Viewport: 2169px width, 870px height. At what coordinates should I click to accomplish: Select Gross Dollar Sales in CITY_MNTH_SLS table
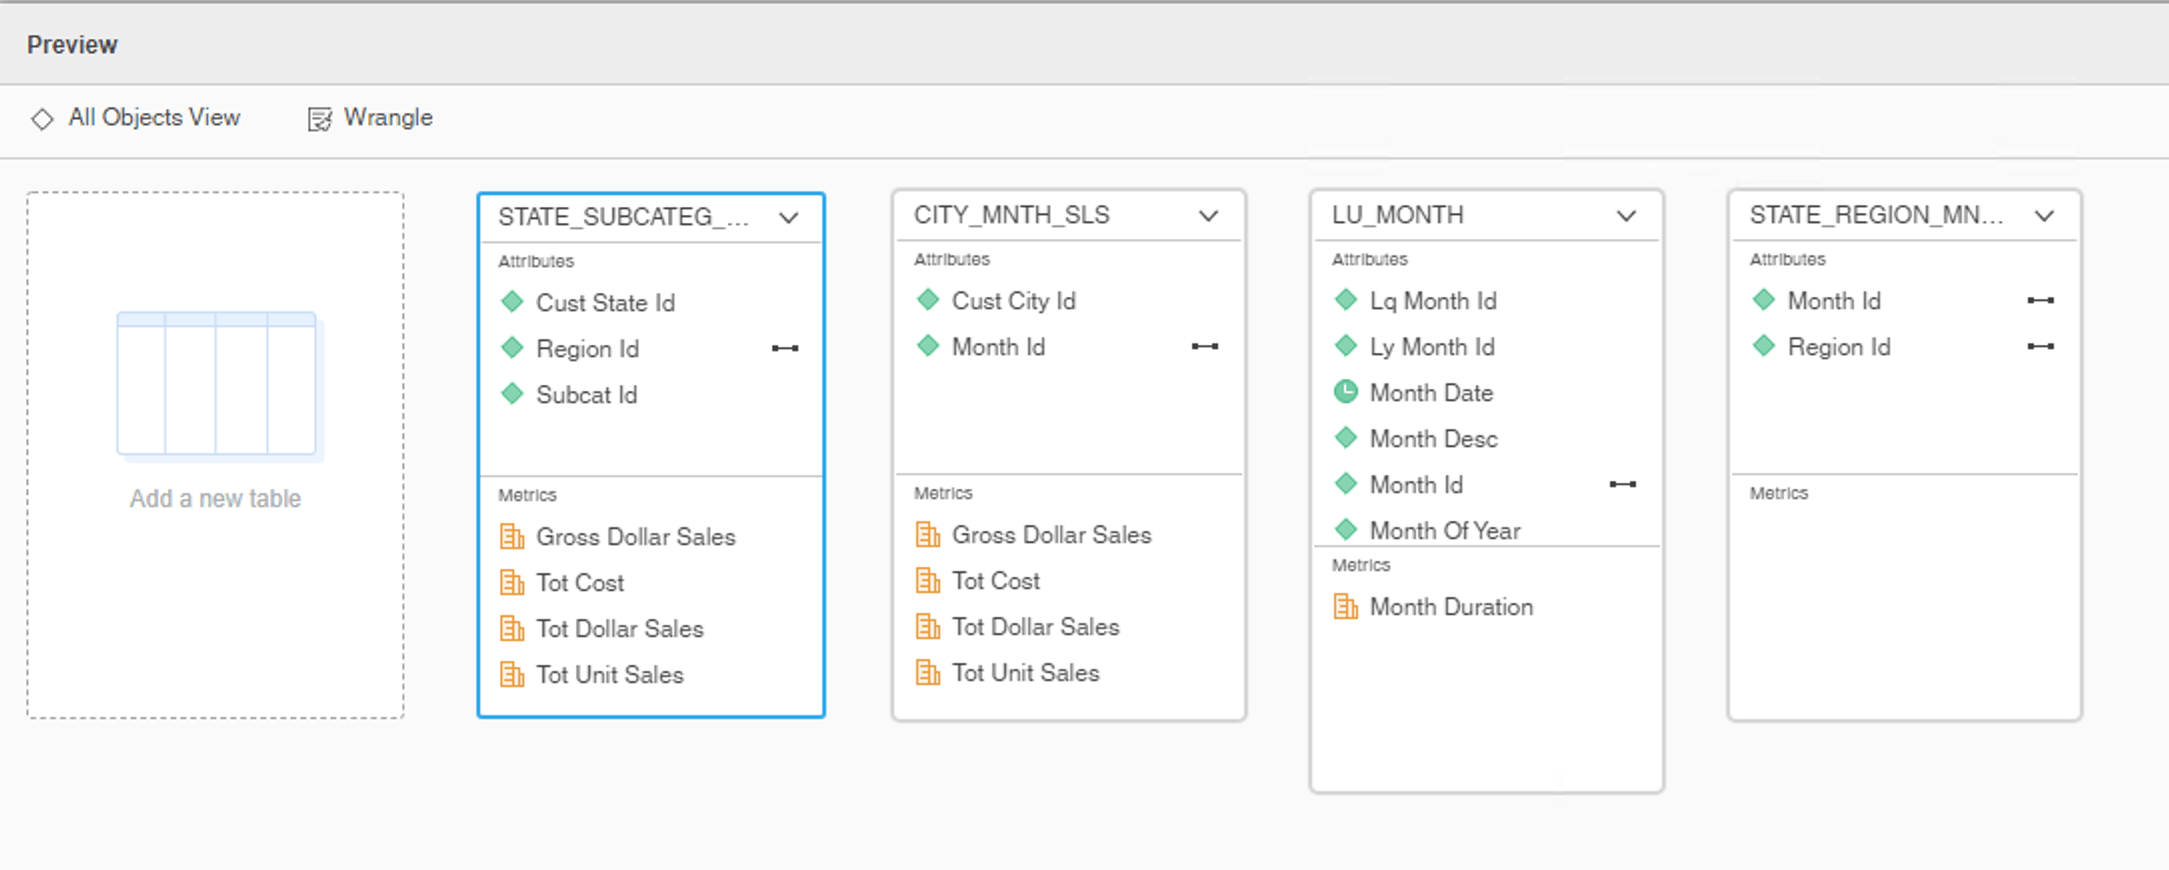tap(1052, 534)
